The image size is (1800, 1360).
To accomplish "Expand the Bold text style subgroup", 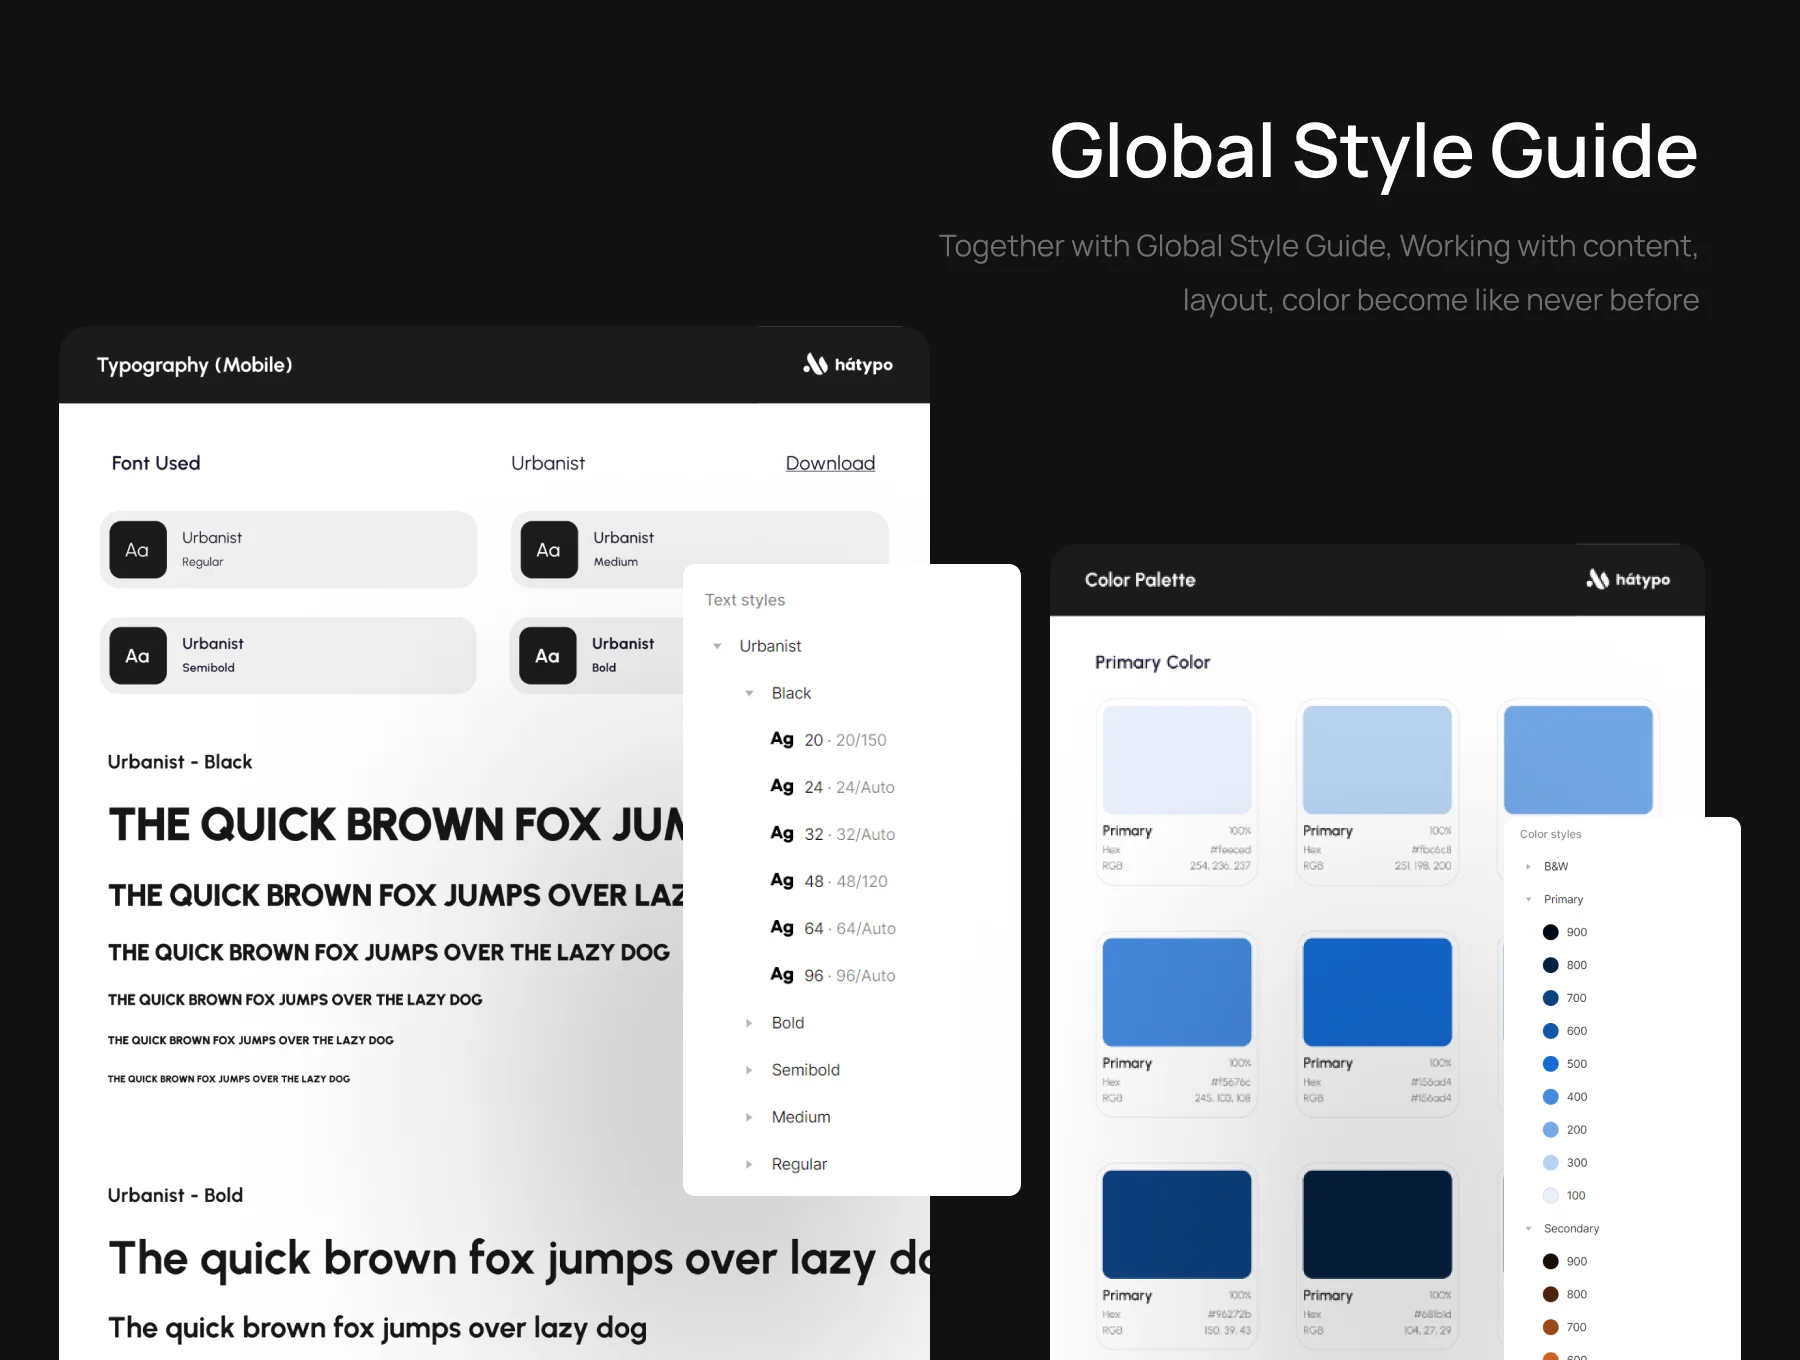I will point(749,1023).
